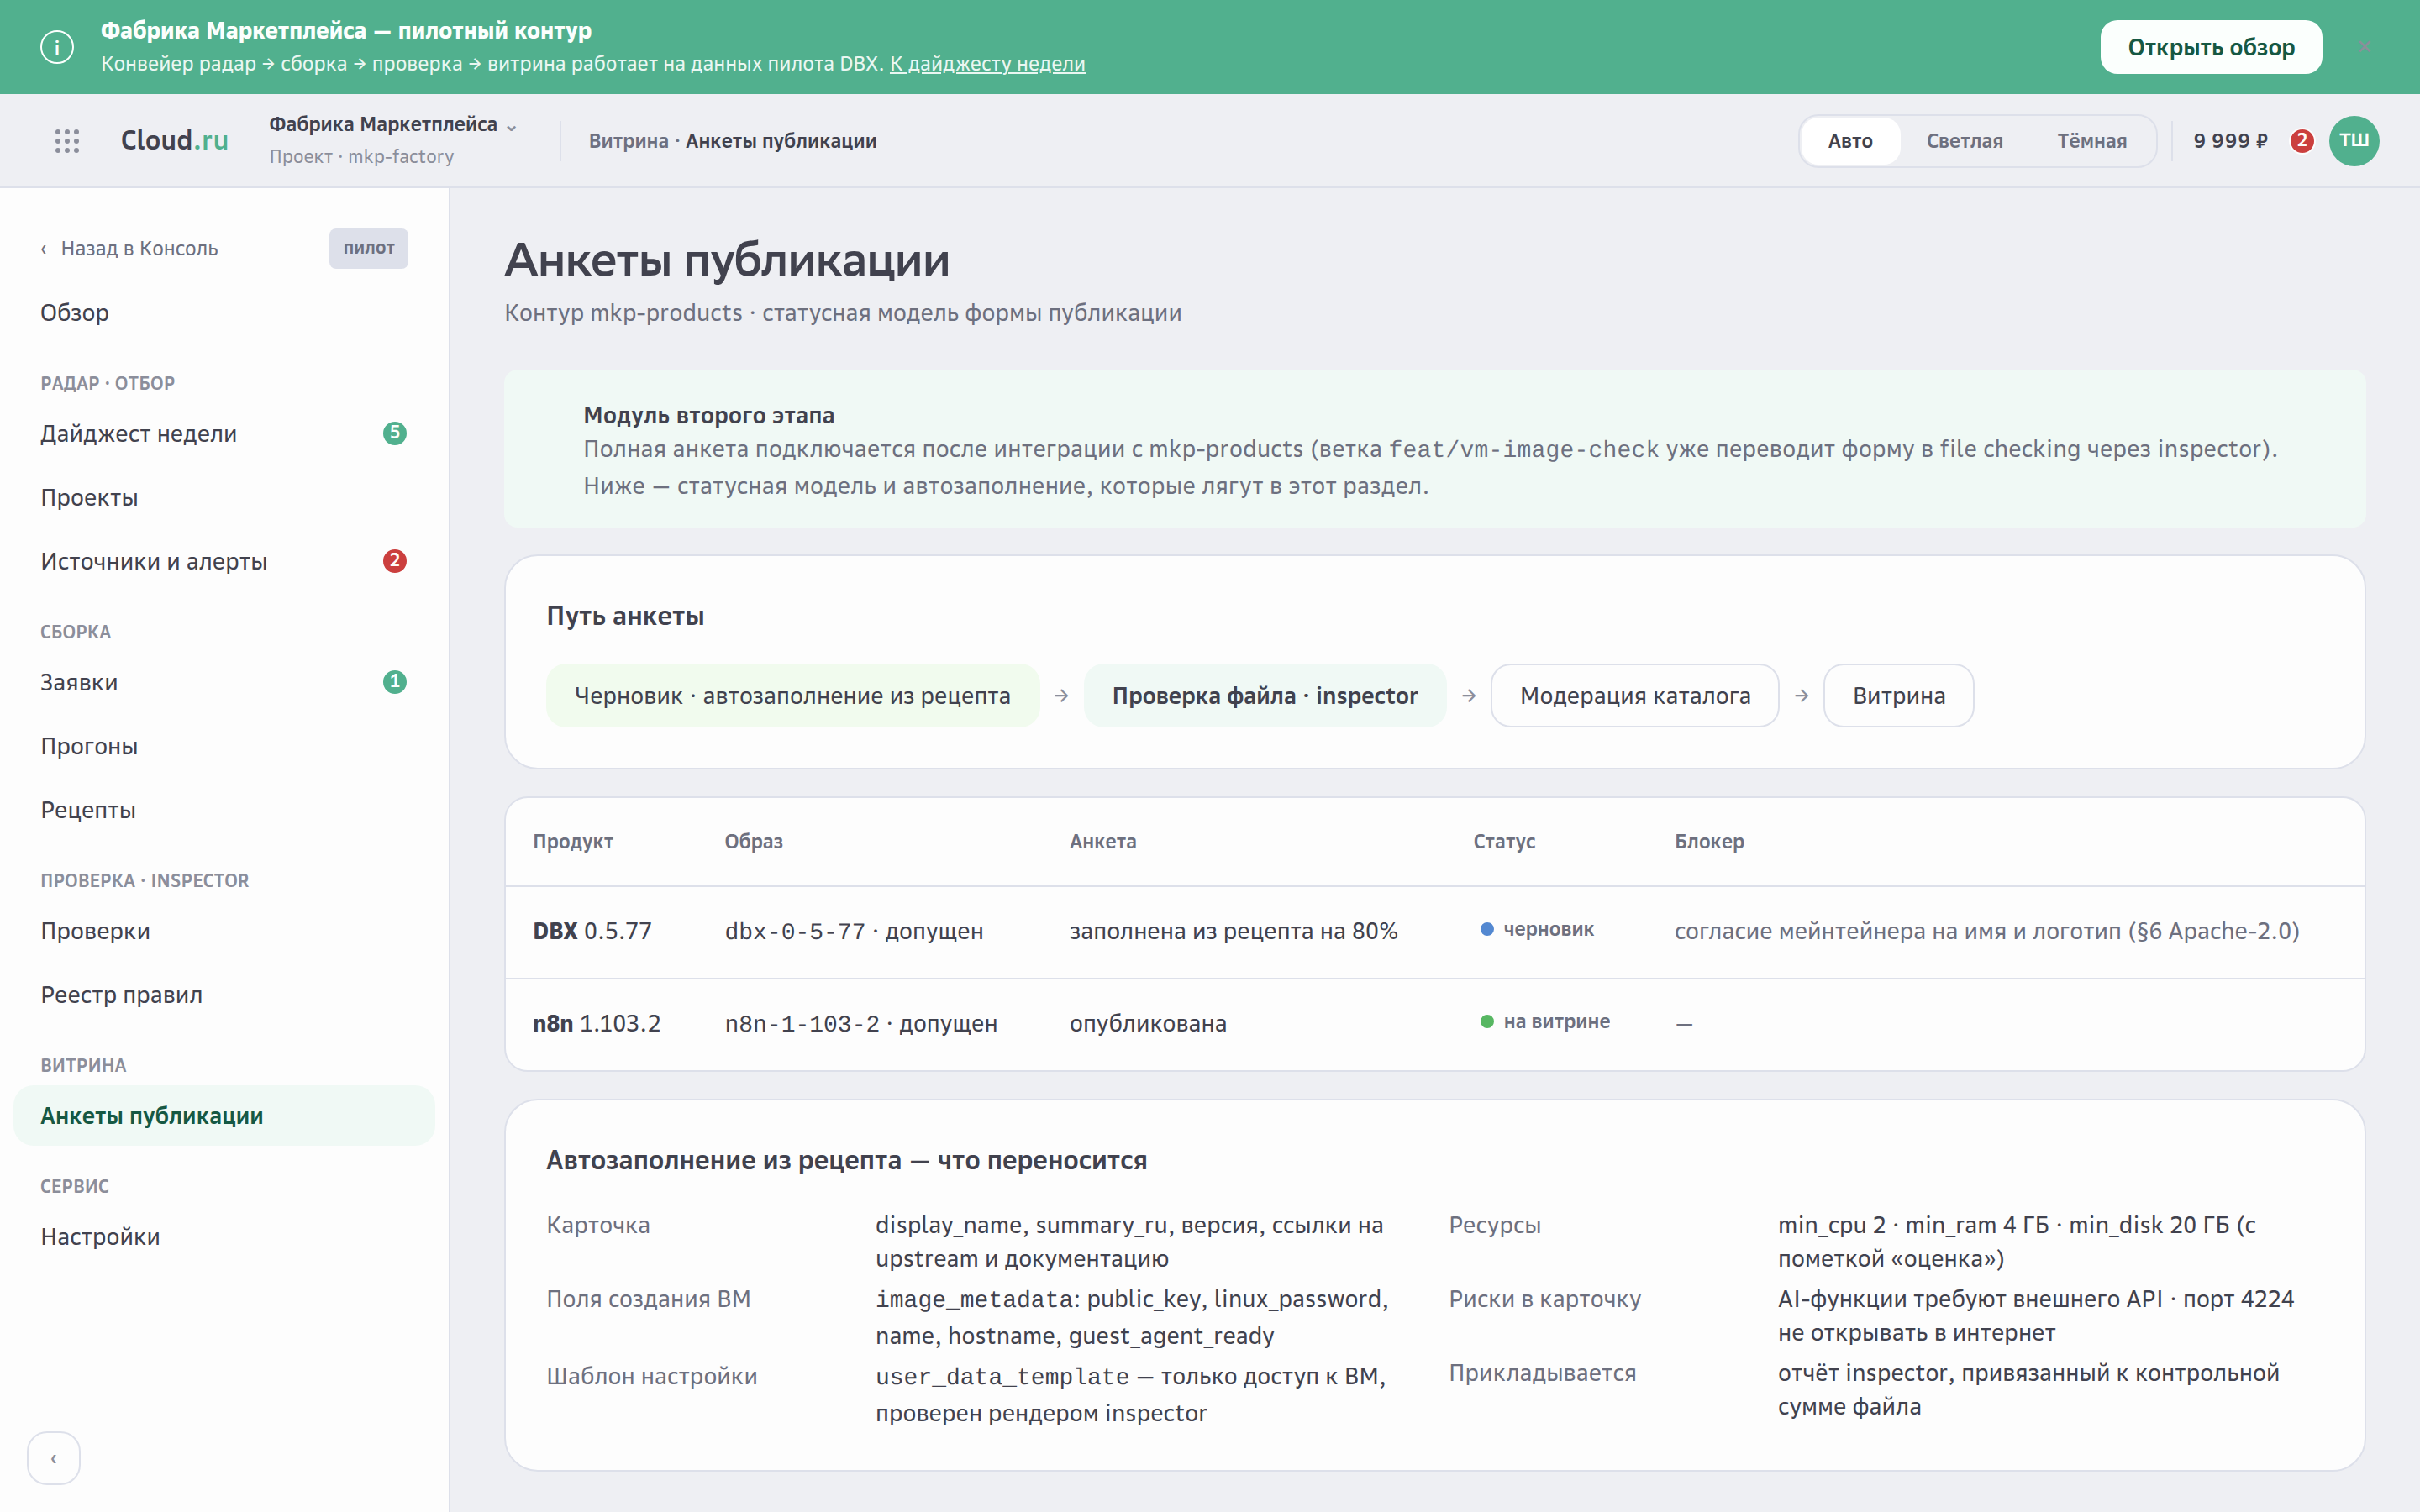Click the dbx-0-5-77 · допущен image cell

tap(853, 931)
